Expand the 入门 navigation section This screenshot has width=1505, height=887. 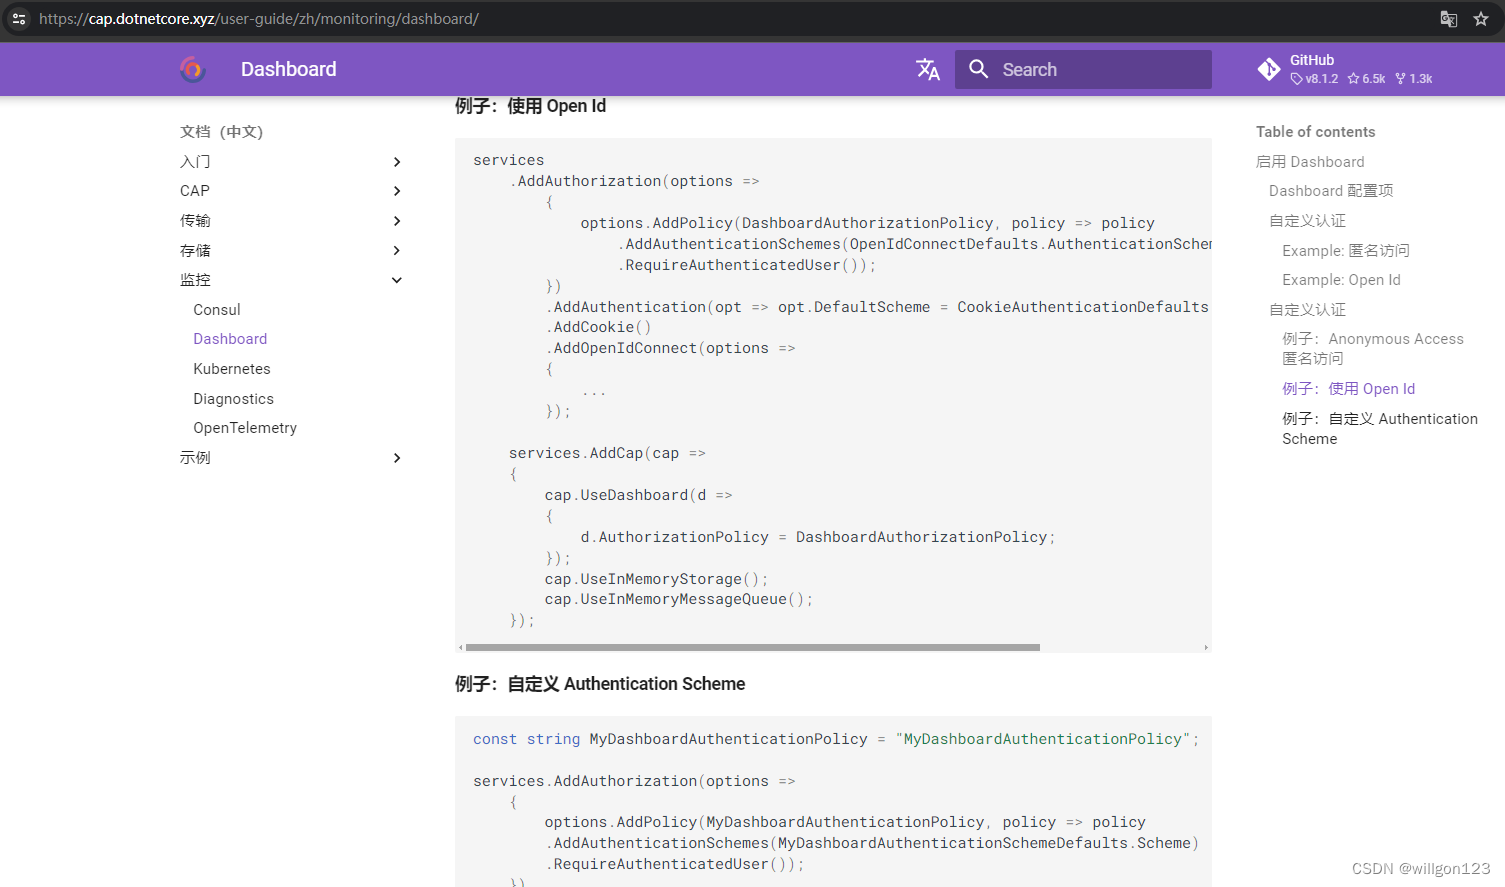[397, 162]
